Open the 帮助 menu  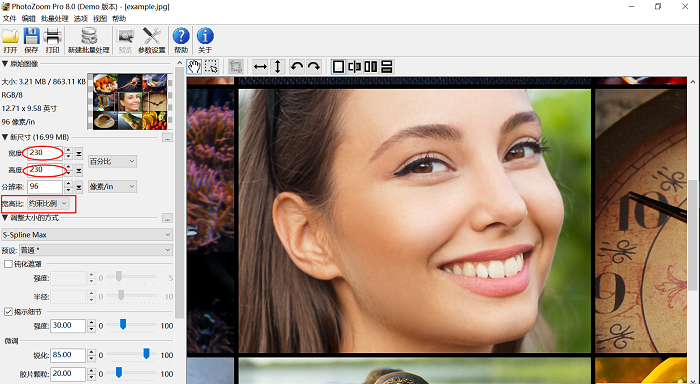[x=119, y=18]
